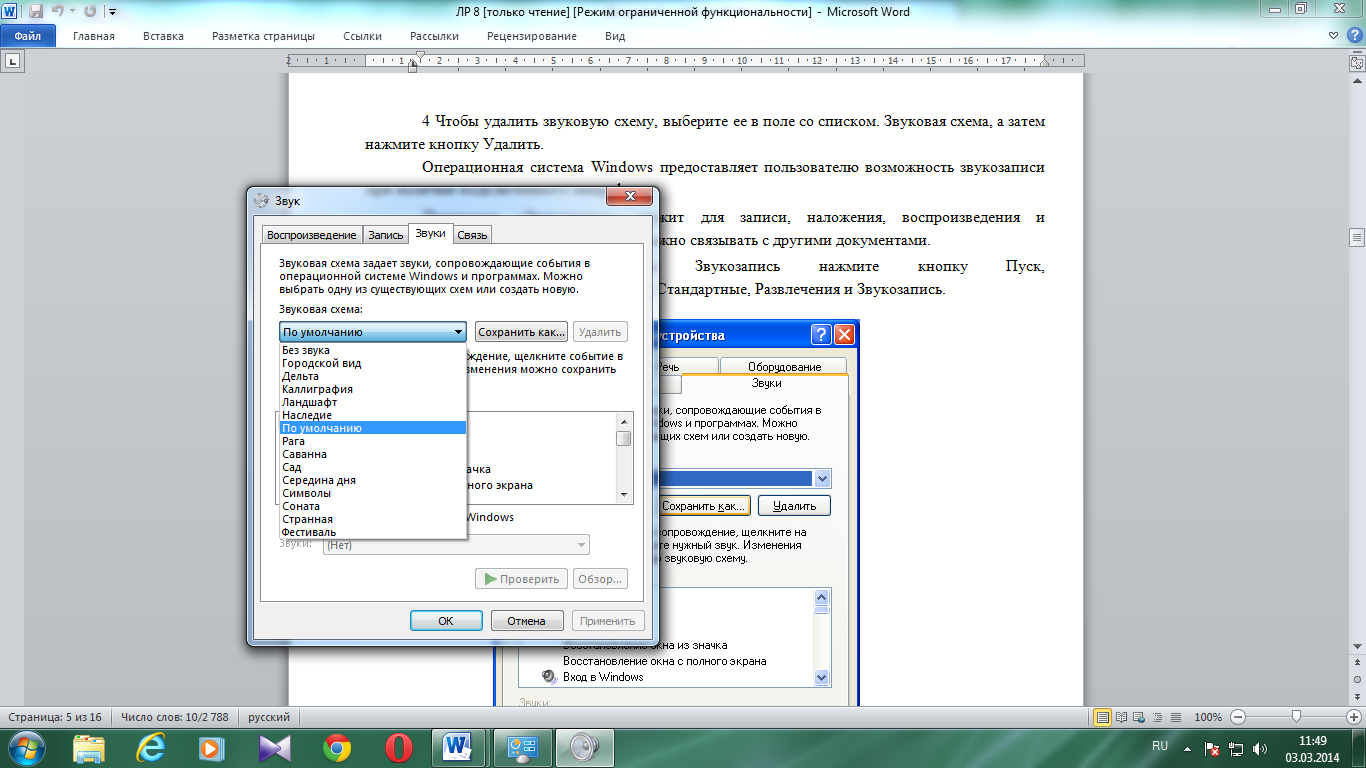Click Отмена in the Sound dialog

click(x=527, y=621)
